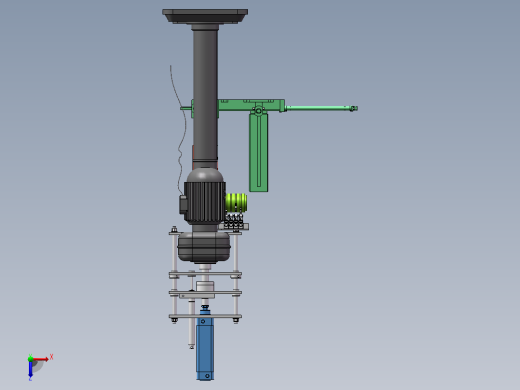Select the green horizontal arm bracket
The height and width of the screenshot is (390, 520).
pos(250,105)
